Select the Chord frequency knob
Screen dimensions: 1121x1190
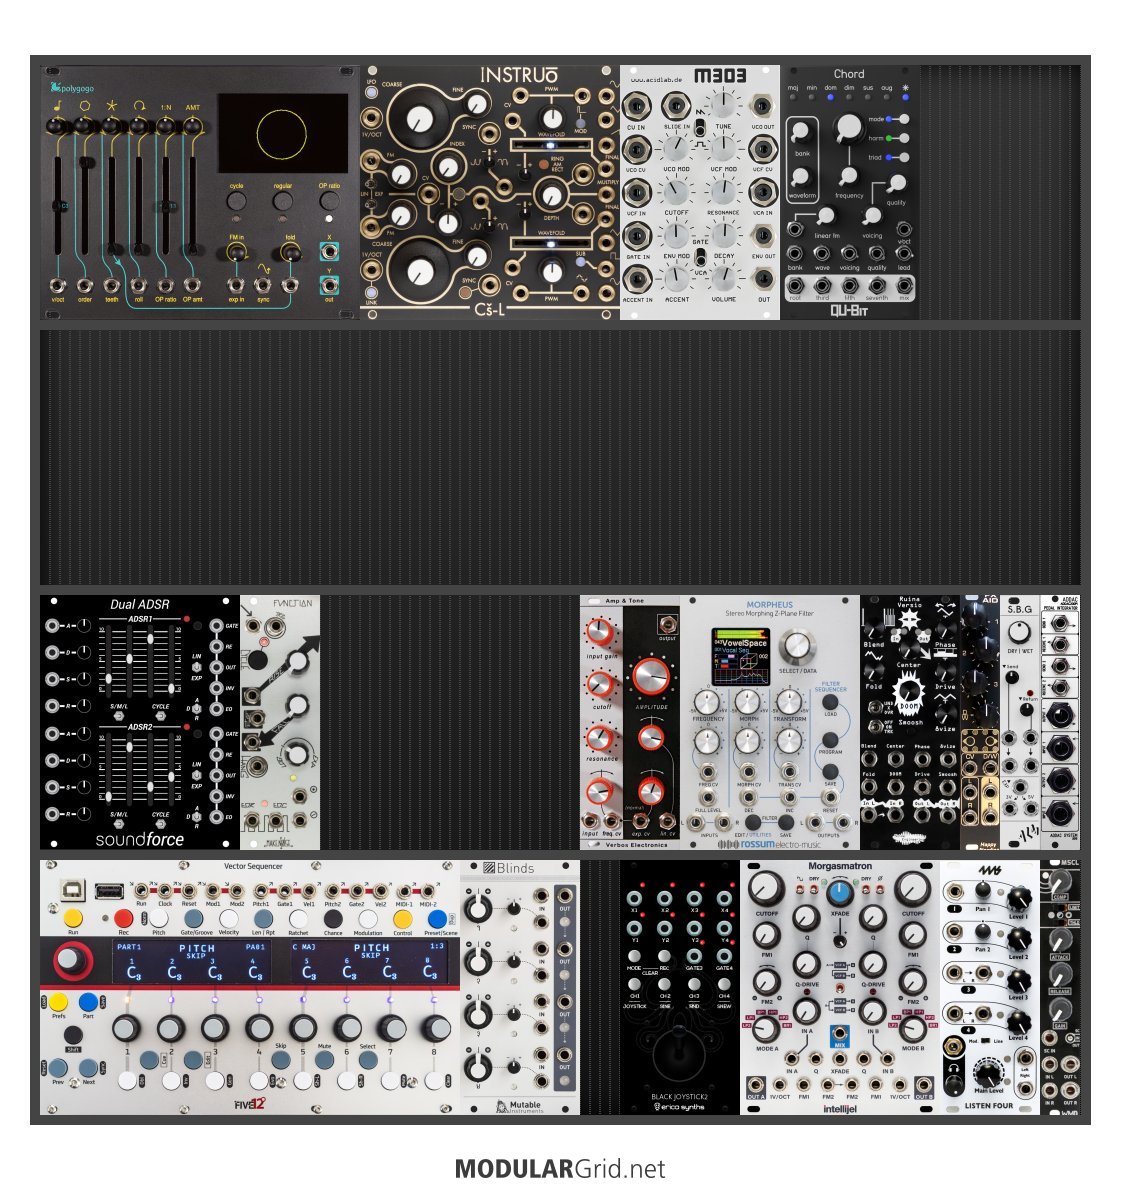pyautogui.click(x=849, y=176)
